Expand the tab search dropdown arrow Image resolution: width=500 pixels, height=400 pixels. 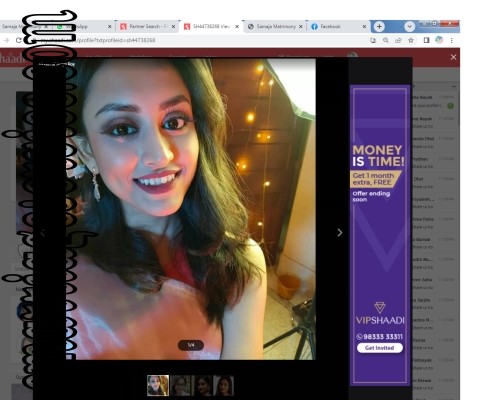pyautogui.click(x=409, y=26)
